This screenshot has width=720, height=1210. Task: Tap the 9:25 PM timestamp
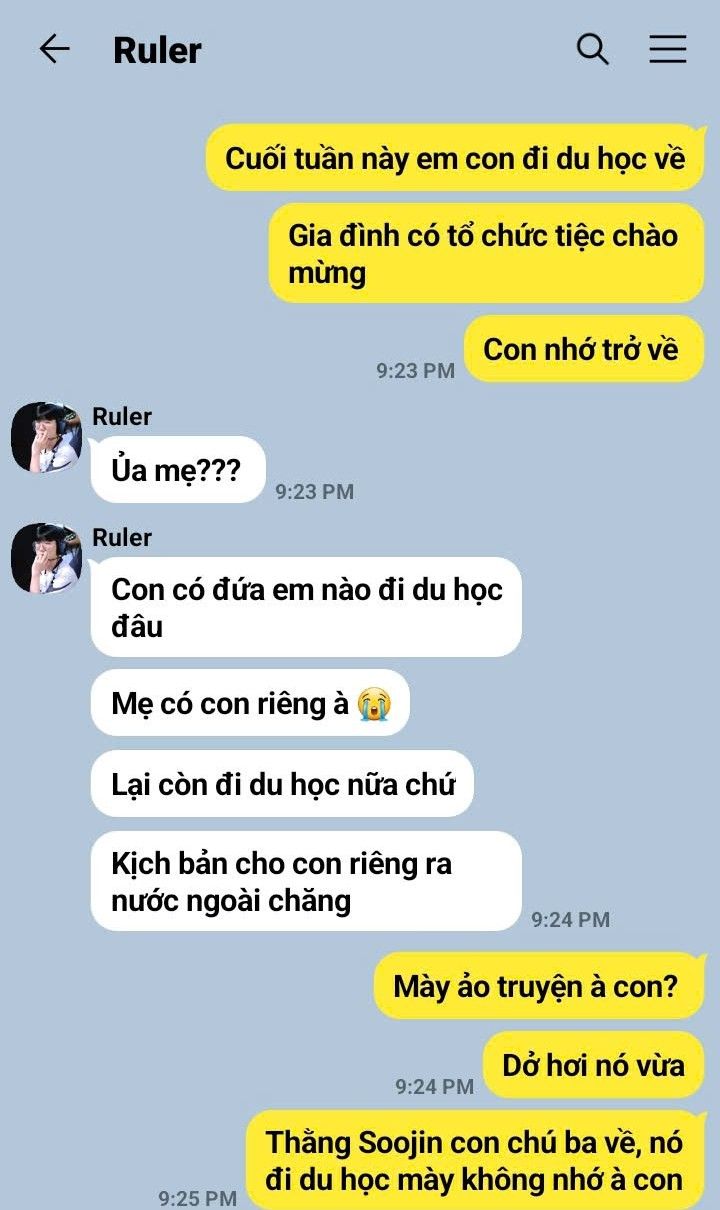(198, 1197)
